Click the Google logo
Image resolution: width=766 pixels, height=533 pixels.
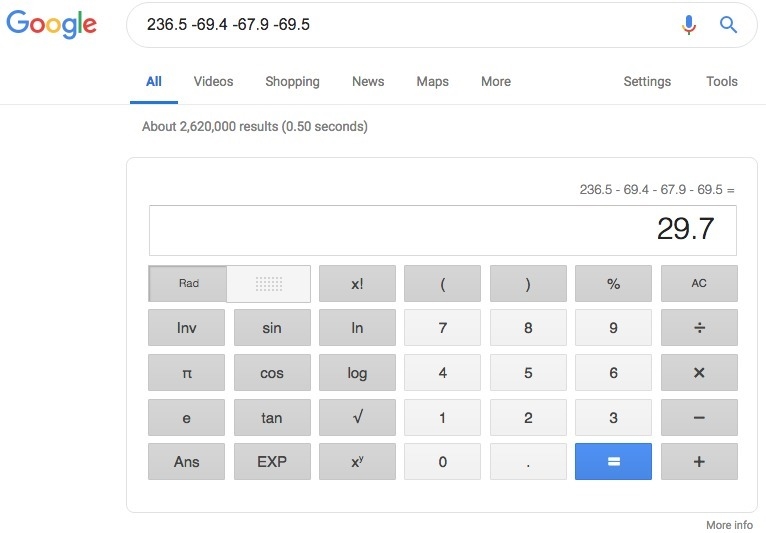point(51,24)
